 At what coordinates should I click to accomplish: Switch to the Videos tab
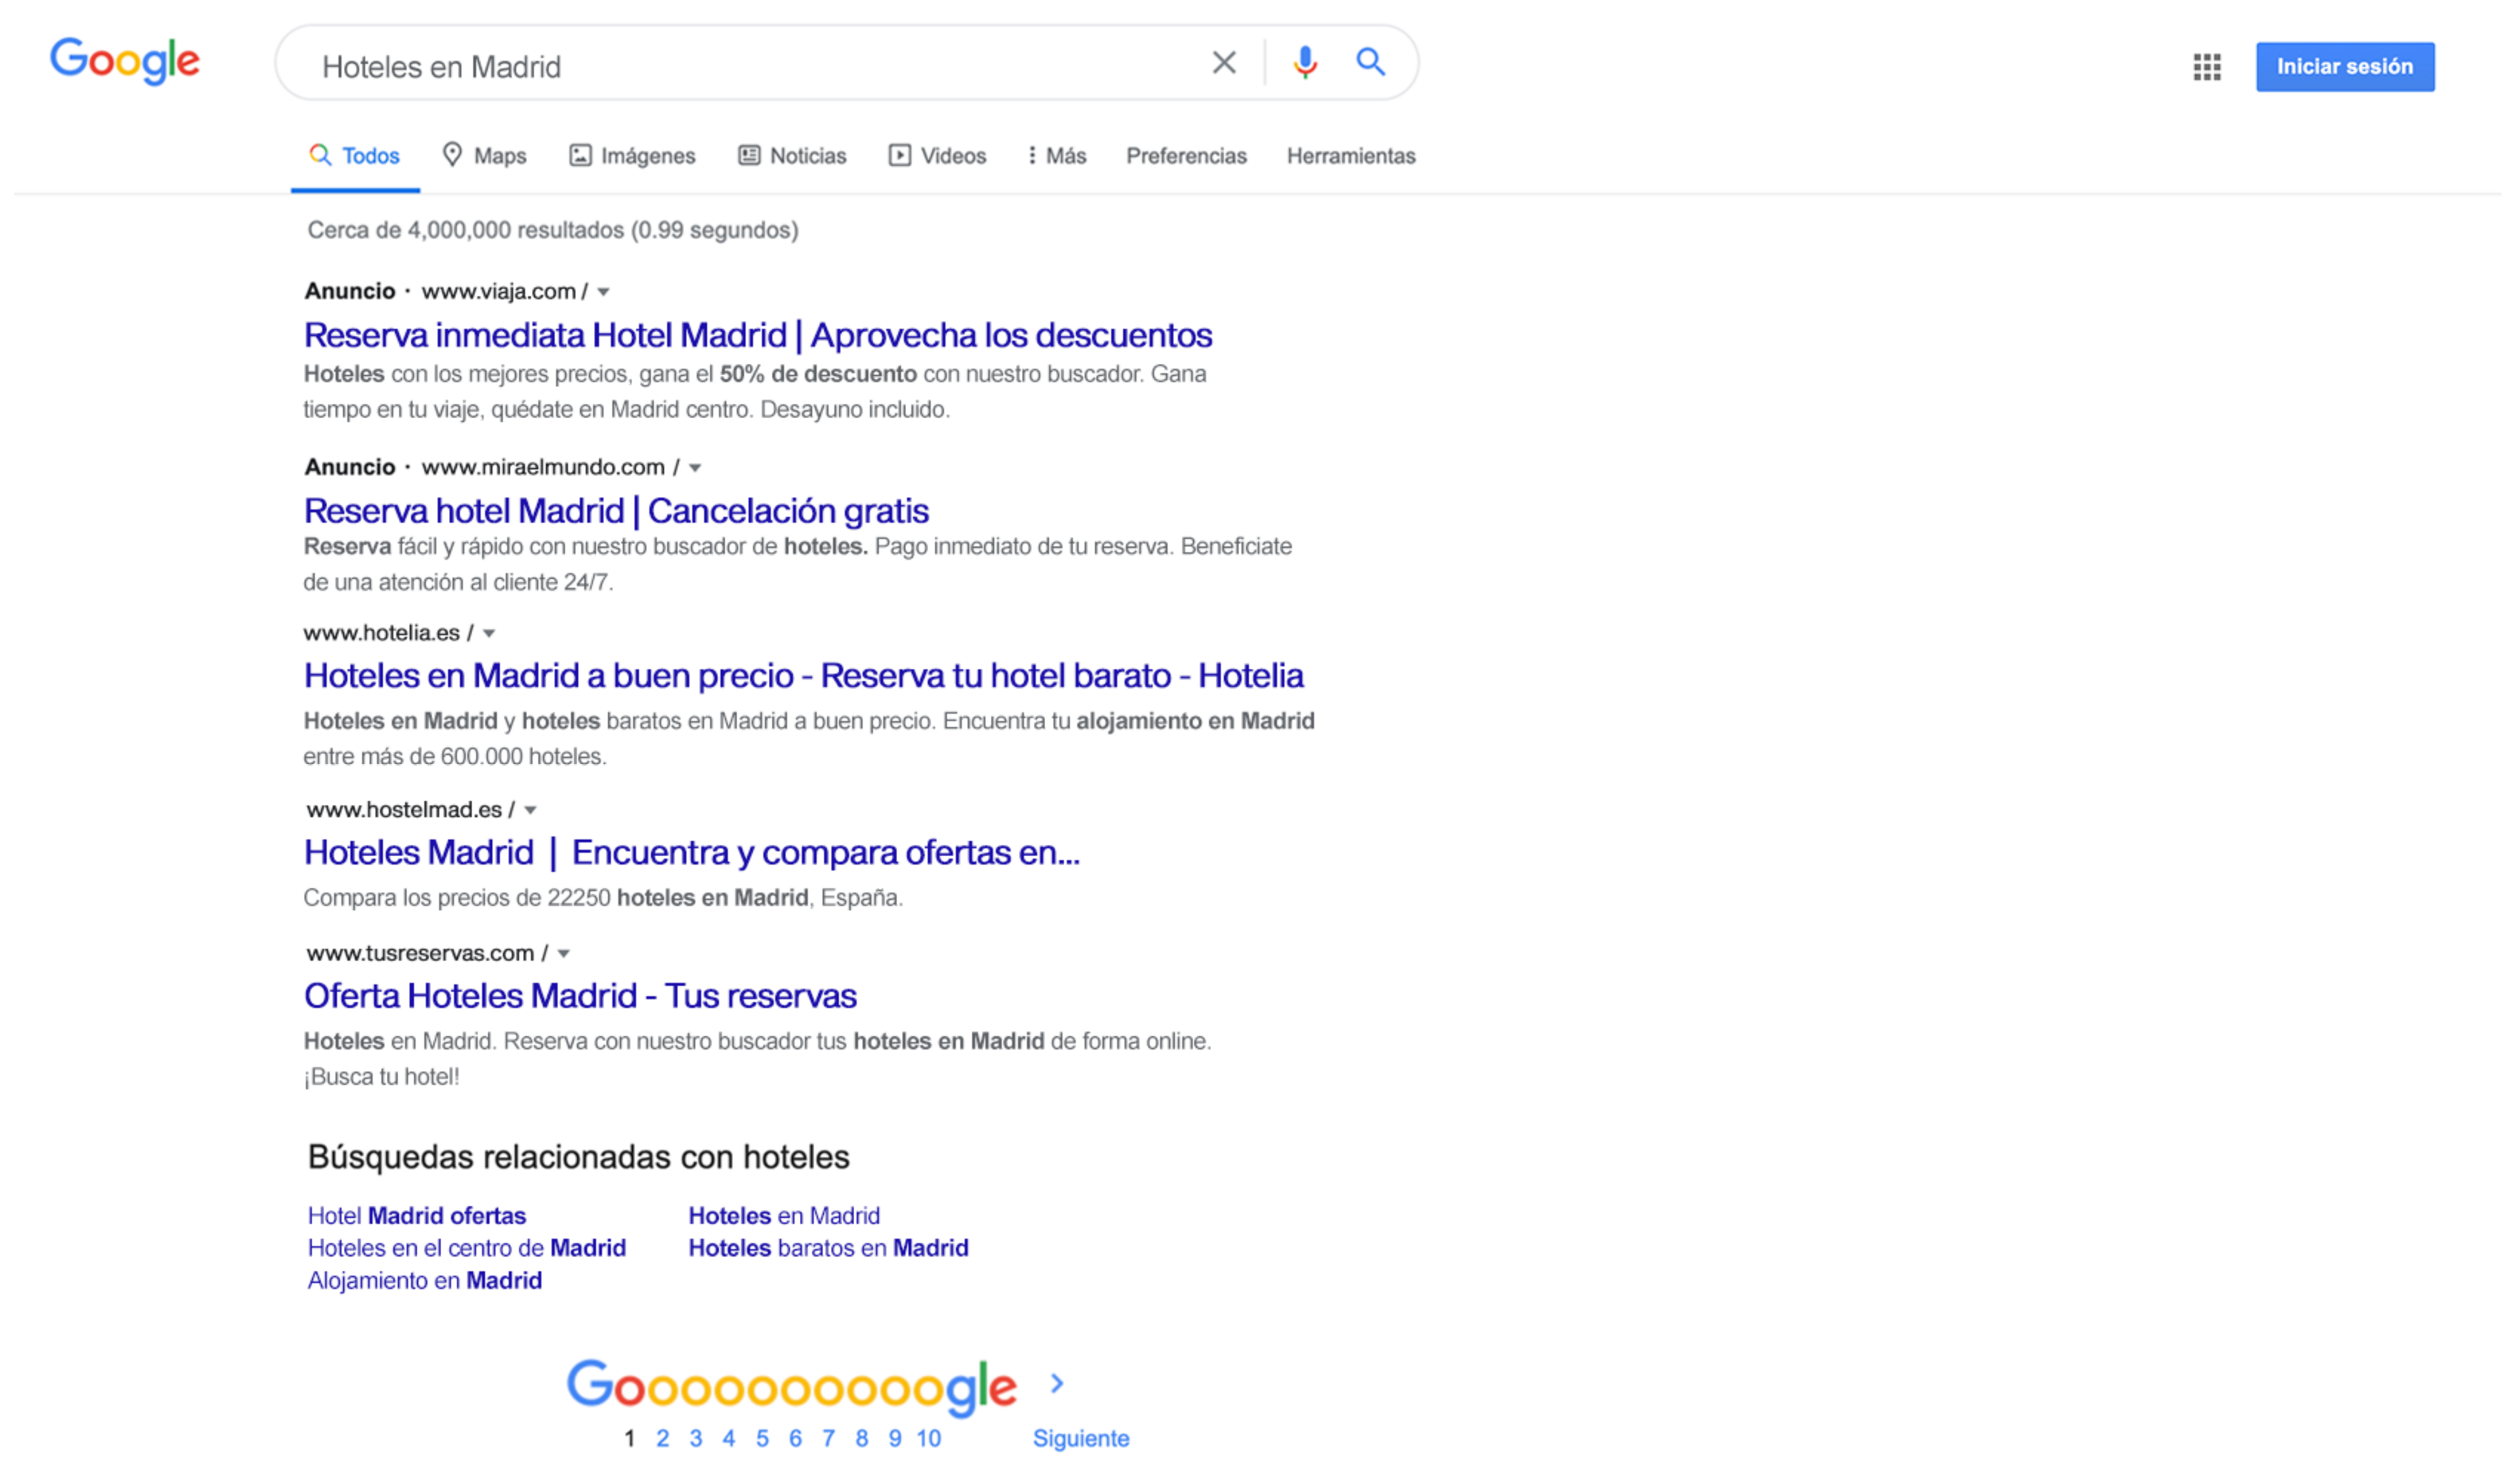click(x=938, y=156)
